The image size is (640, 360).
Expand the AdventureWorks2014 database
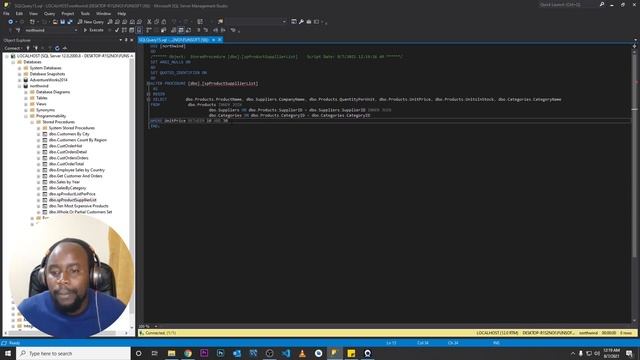[x=20, y=80]
